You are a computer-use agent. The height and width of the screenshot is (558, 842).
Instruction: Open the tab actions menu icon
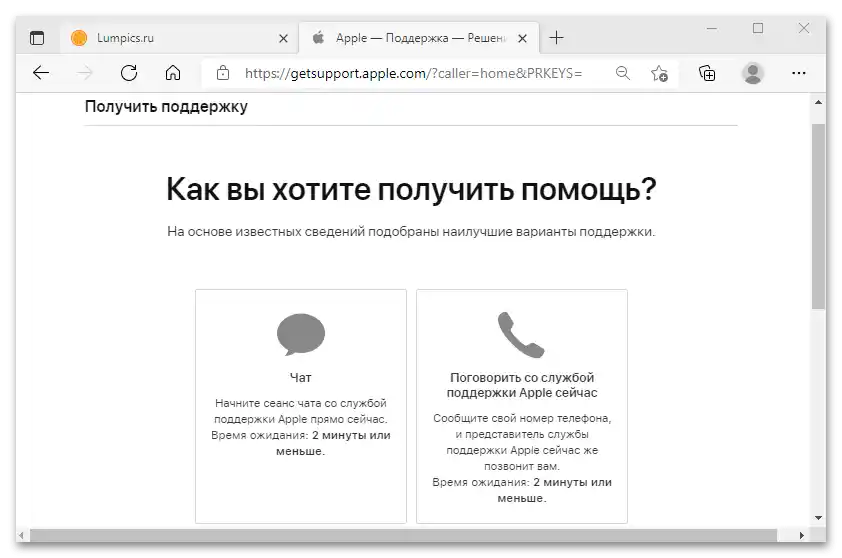(37, 38)
